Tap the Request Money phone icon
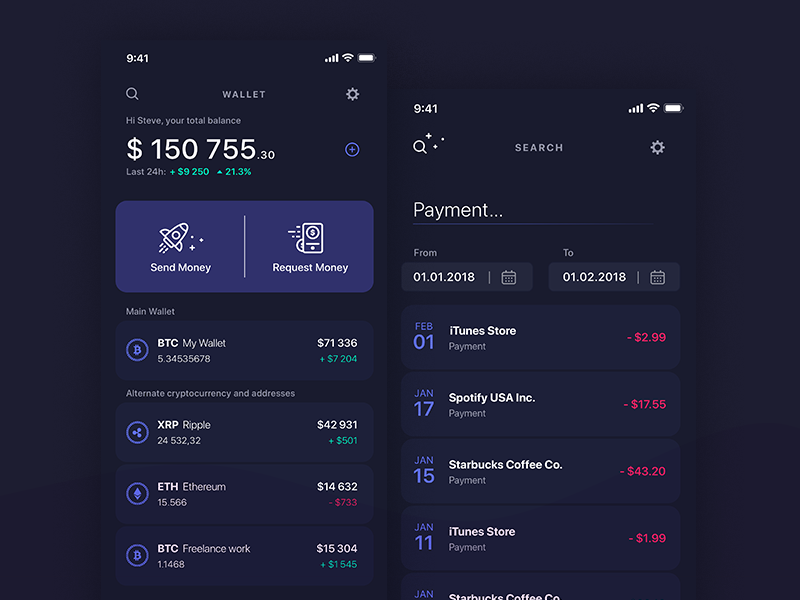 [307, 238]
